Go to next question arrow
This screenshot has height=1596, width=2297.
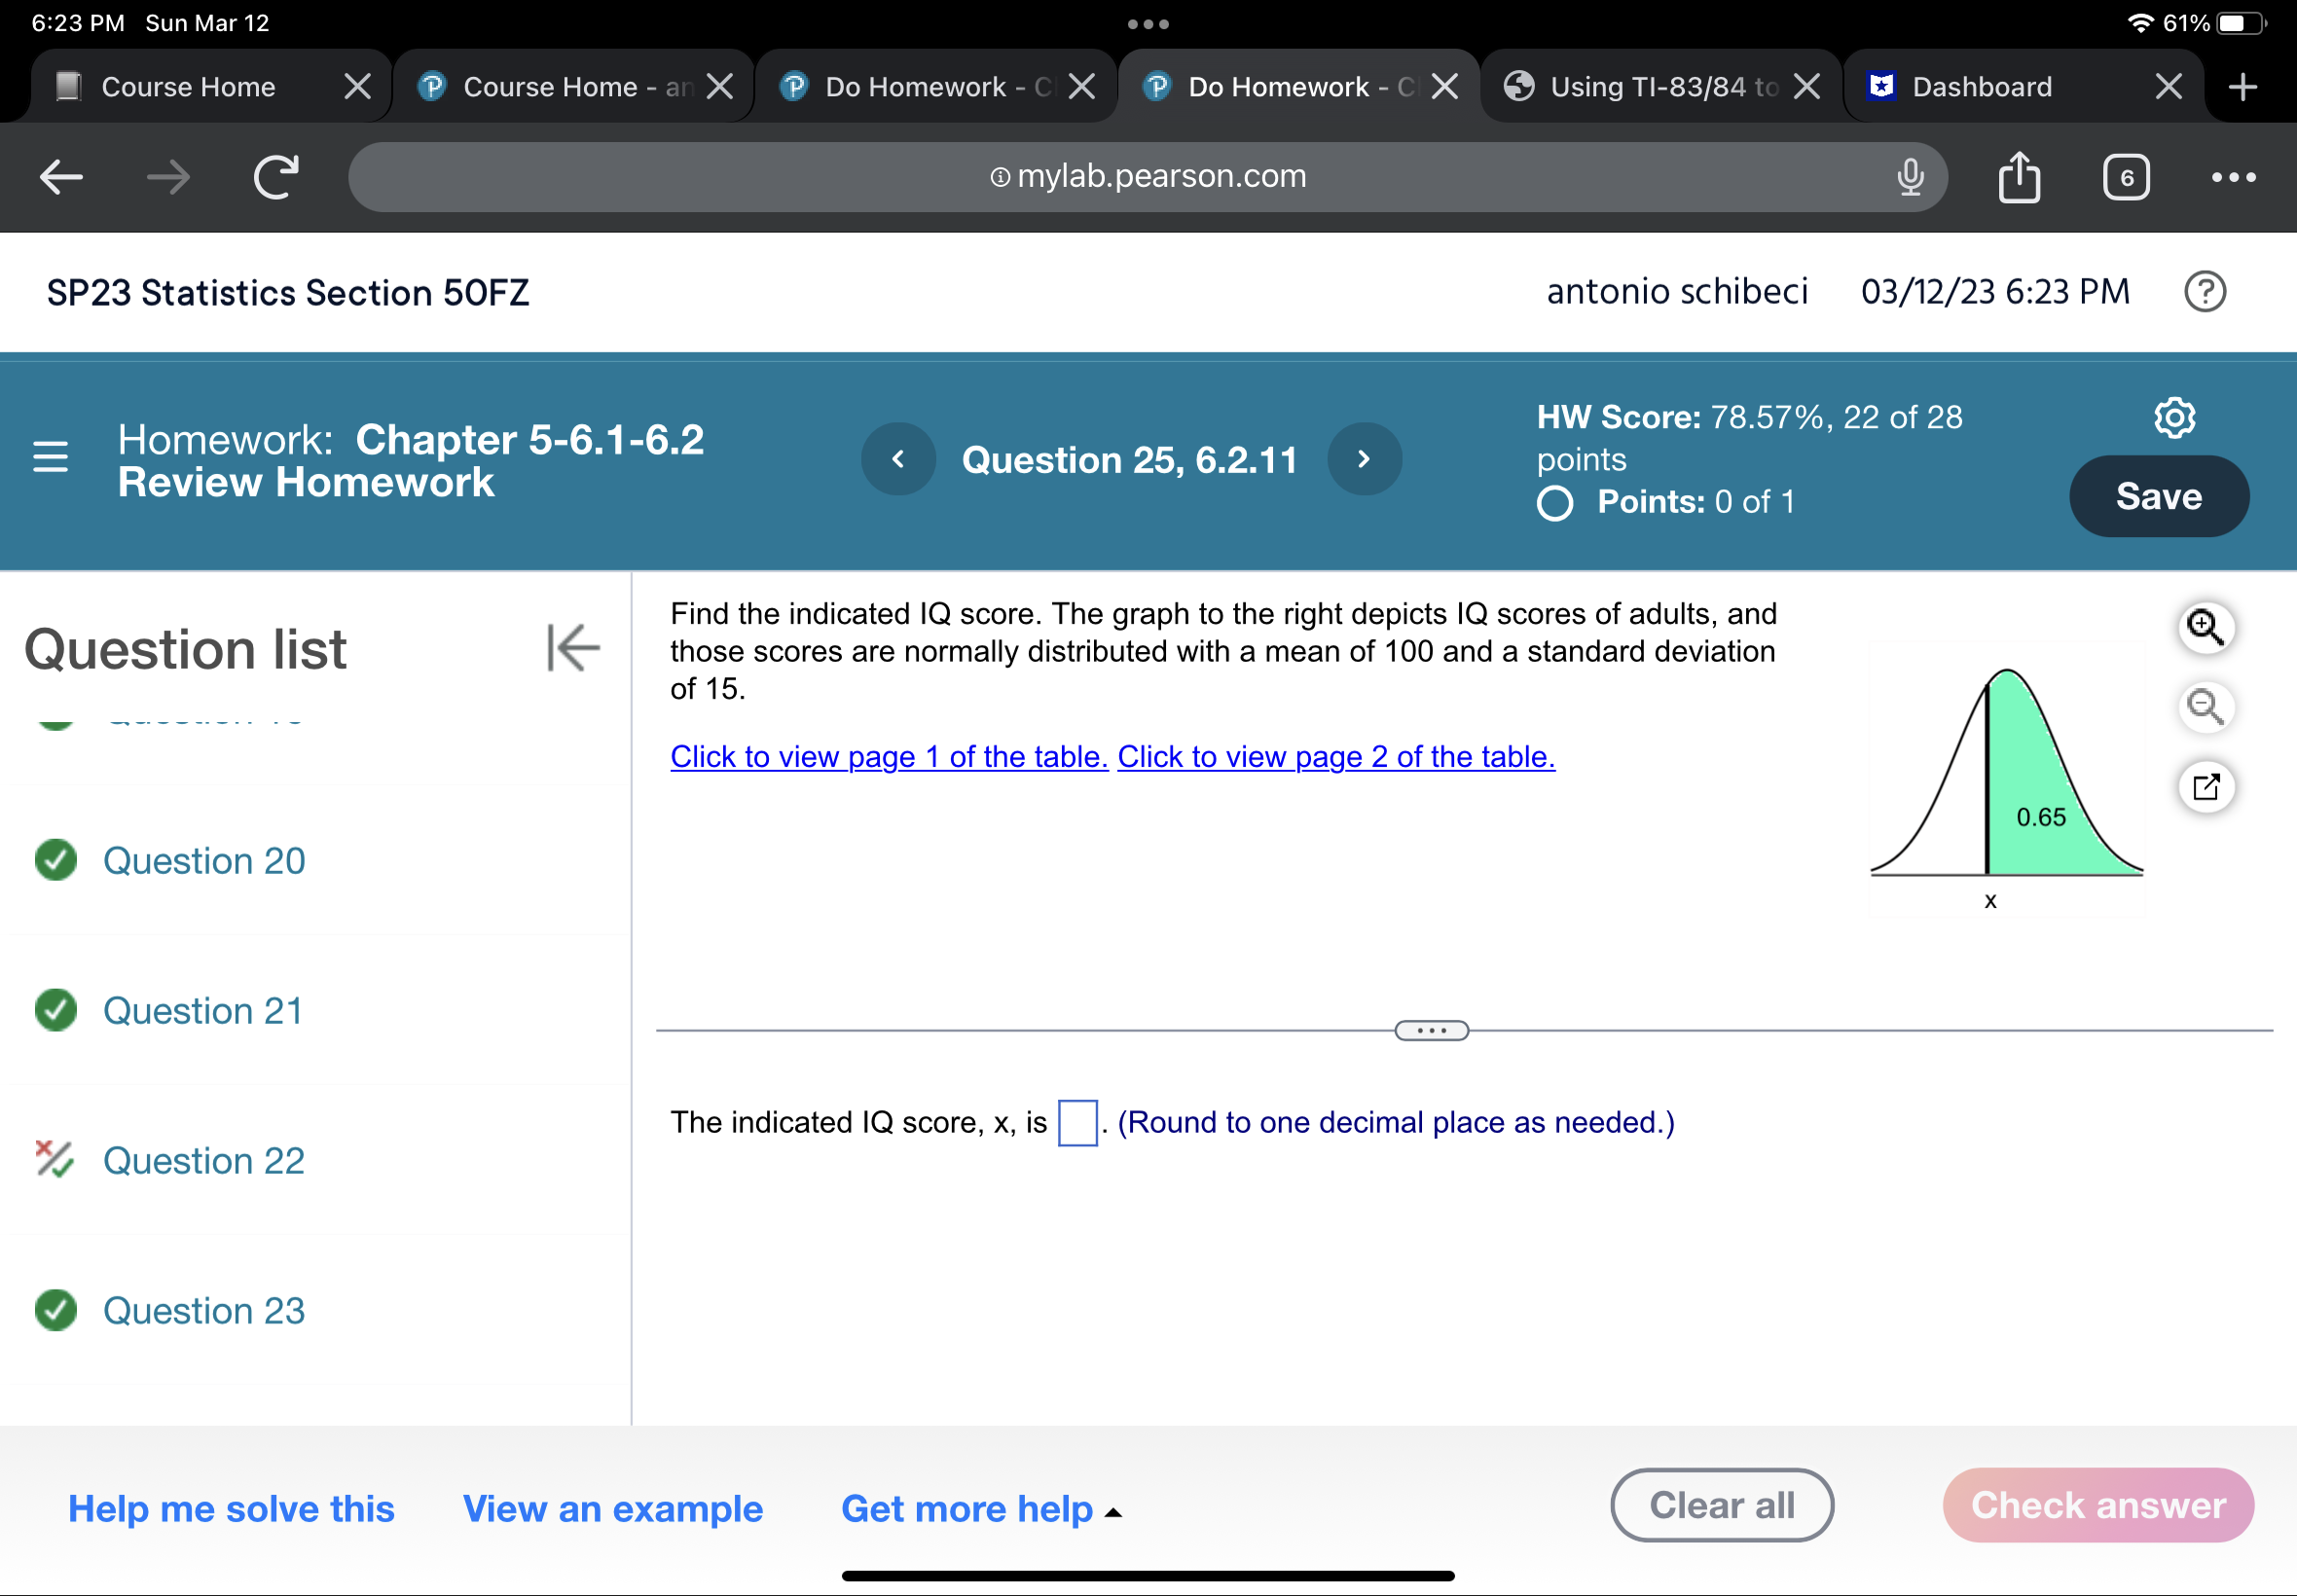point(1363,459)
